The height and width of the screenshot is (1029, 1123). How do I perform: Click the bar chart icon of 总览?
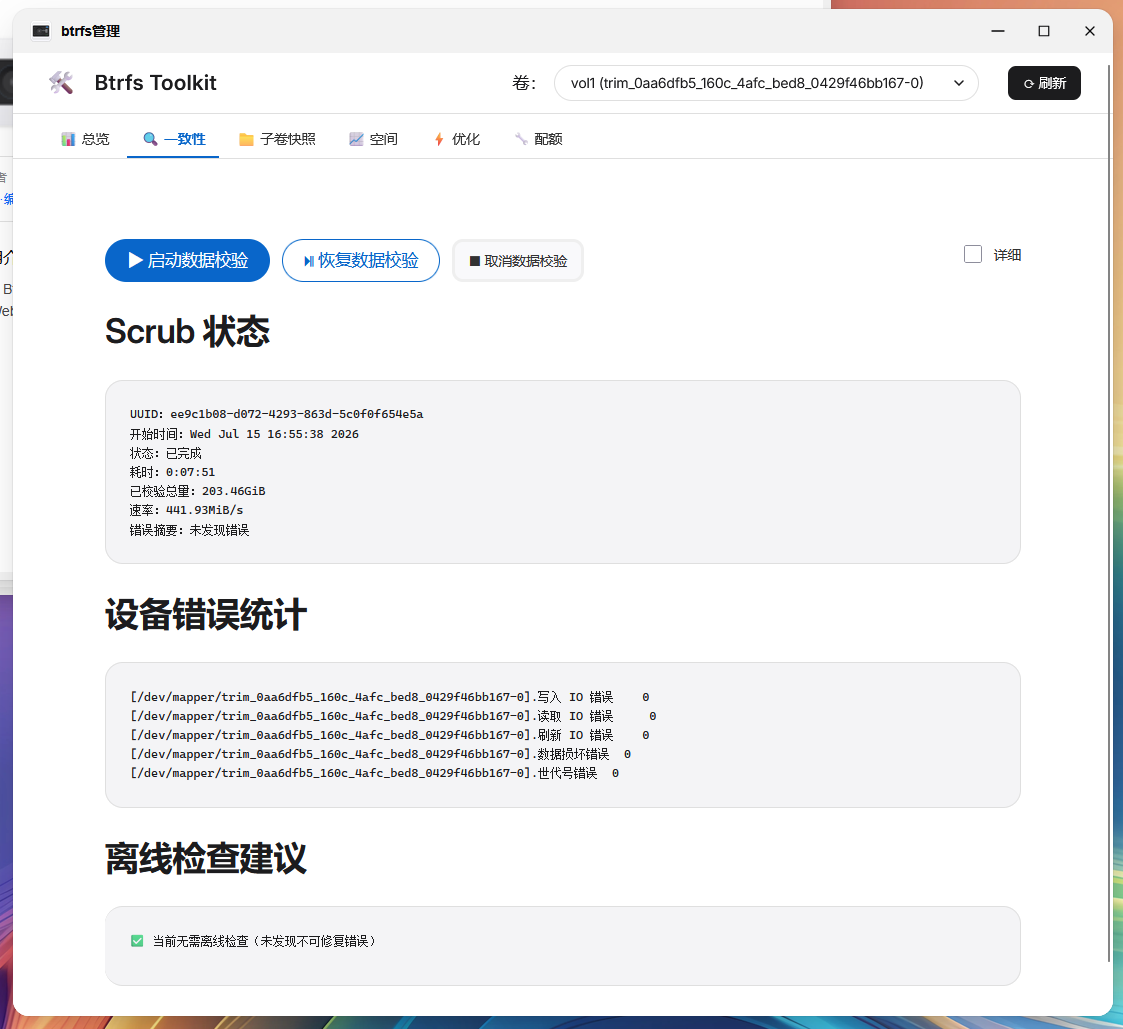click(x=68, y=139)
